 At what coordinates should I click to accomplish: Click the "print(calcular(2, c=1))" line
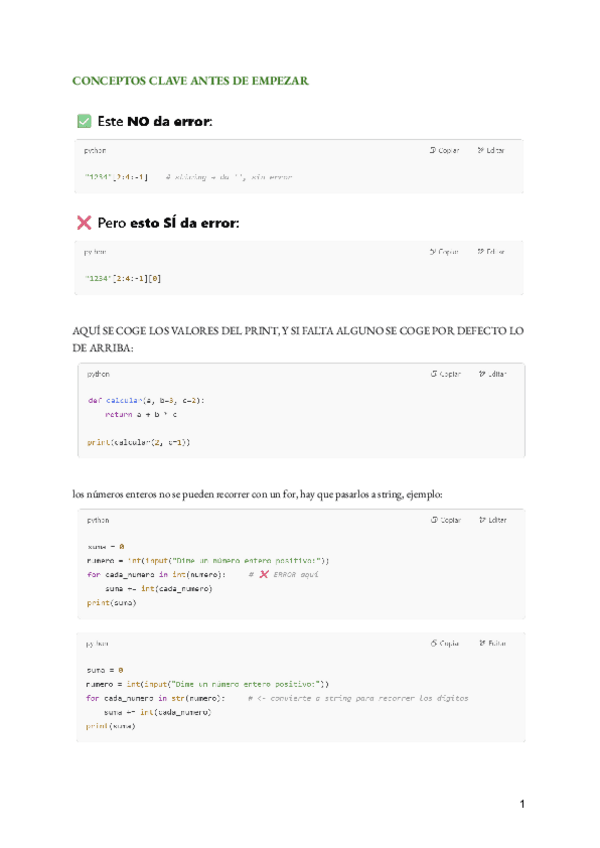click(138, 441)
